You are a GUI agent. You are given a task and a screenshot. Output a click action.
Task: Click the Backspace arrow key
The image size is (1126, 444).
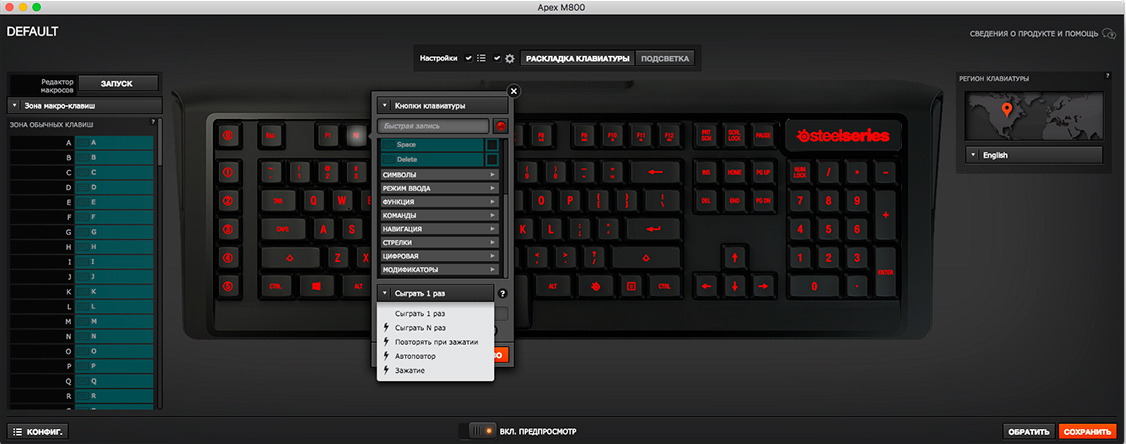pyautogui.click(x=655, y=172)
